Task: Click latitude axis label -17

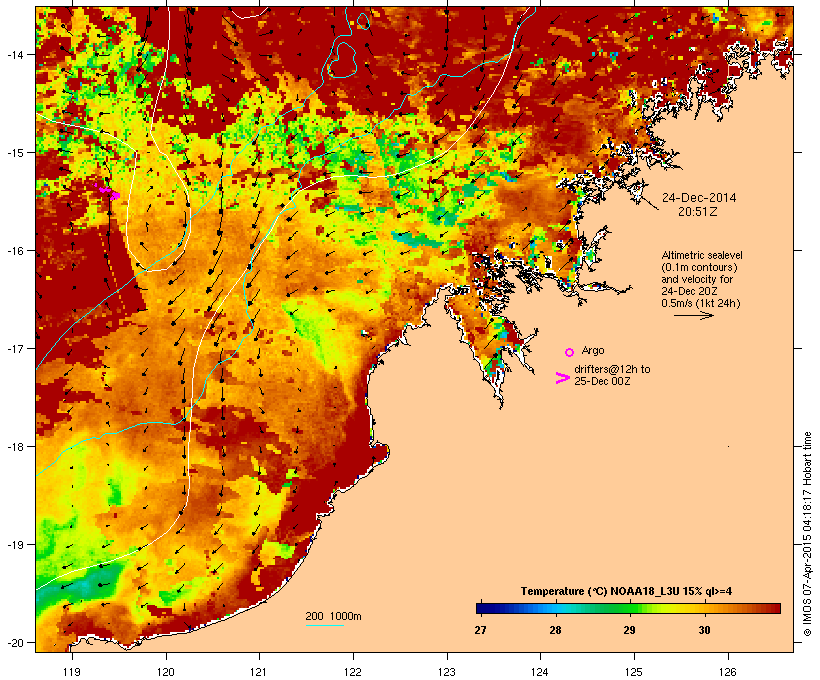Action: click(14, 348)
